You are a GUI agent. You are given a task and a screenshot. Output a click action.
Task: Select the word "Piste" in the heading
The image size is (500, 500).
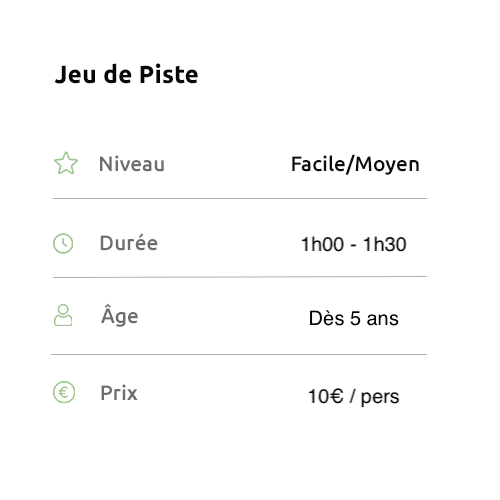point(169,74)
